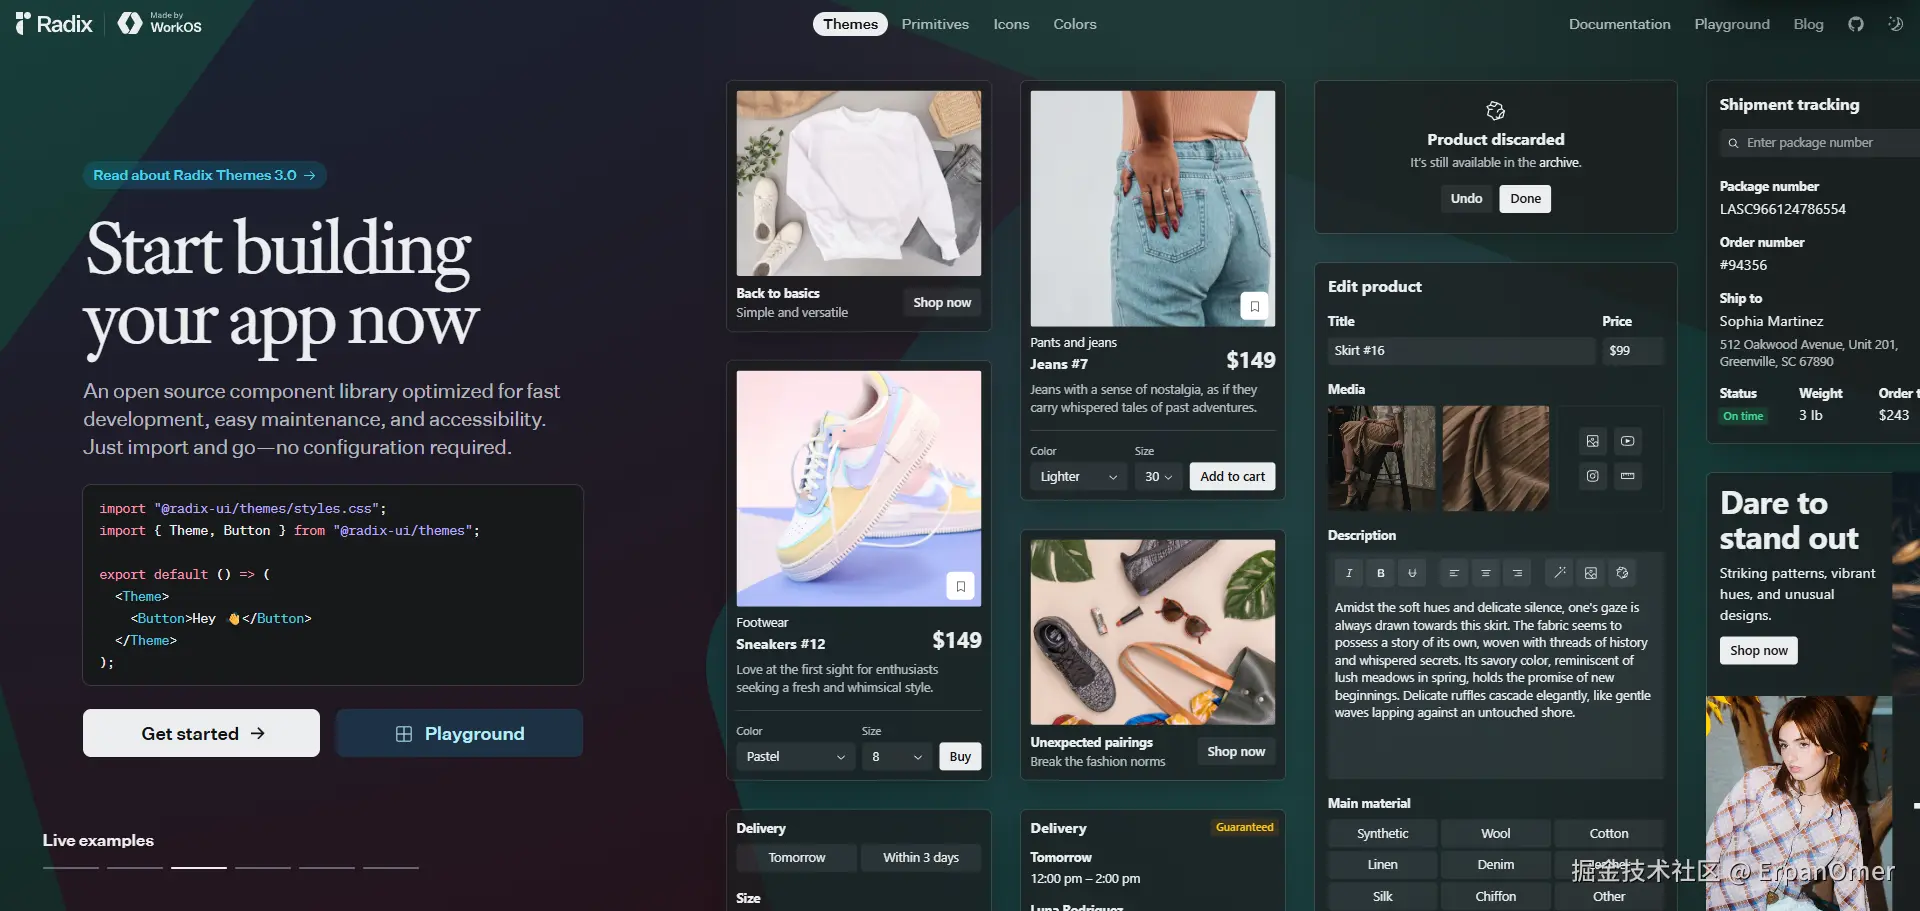Select Wool as main material
The image size is (1920, 911).
click(1496, 833)
